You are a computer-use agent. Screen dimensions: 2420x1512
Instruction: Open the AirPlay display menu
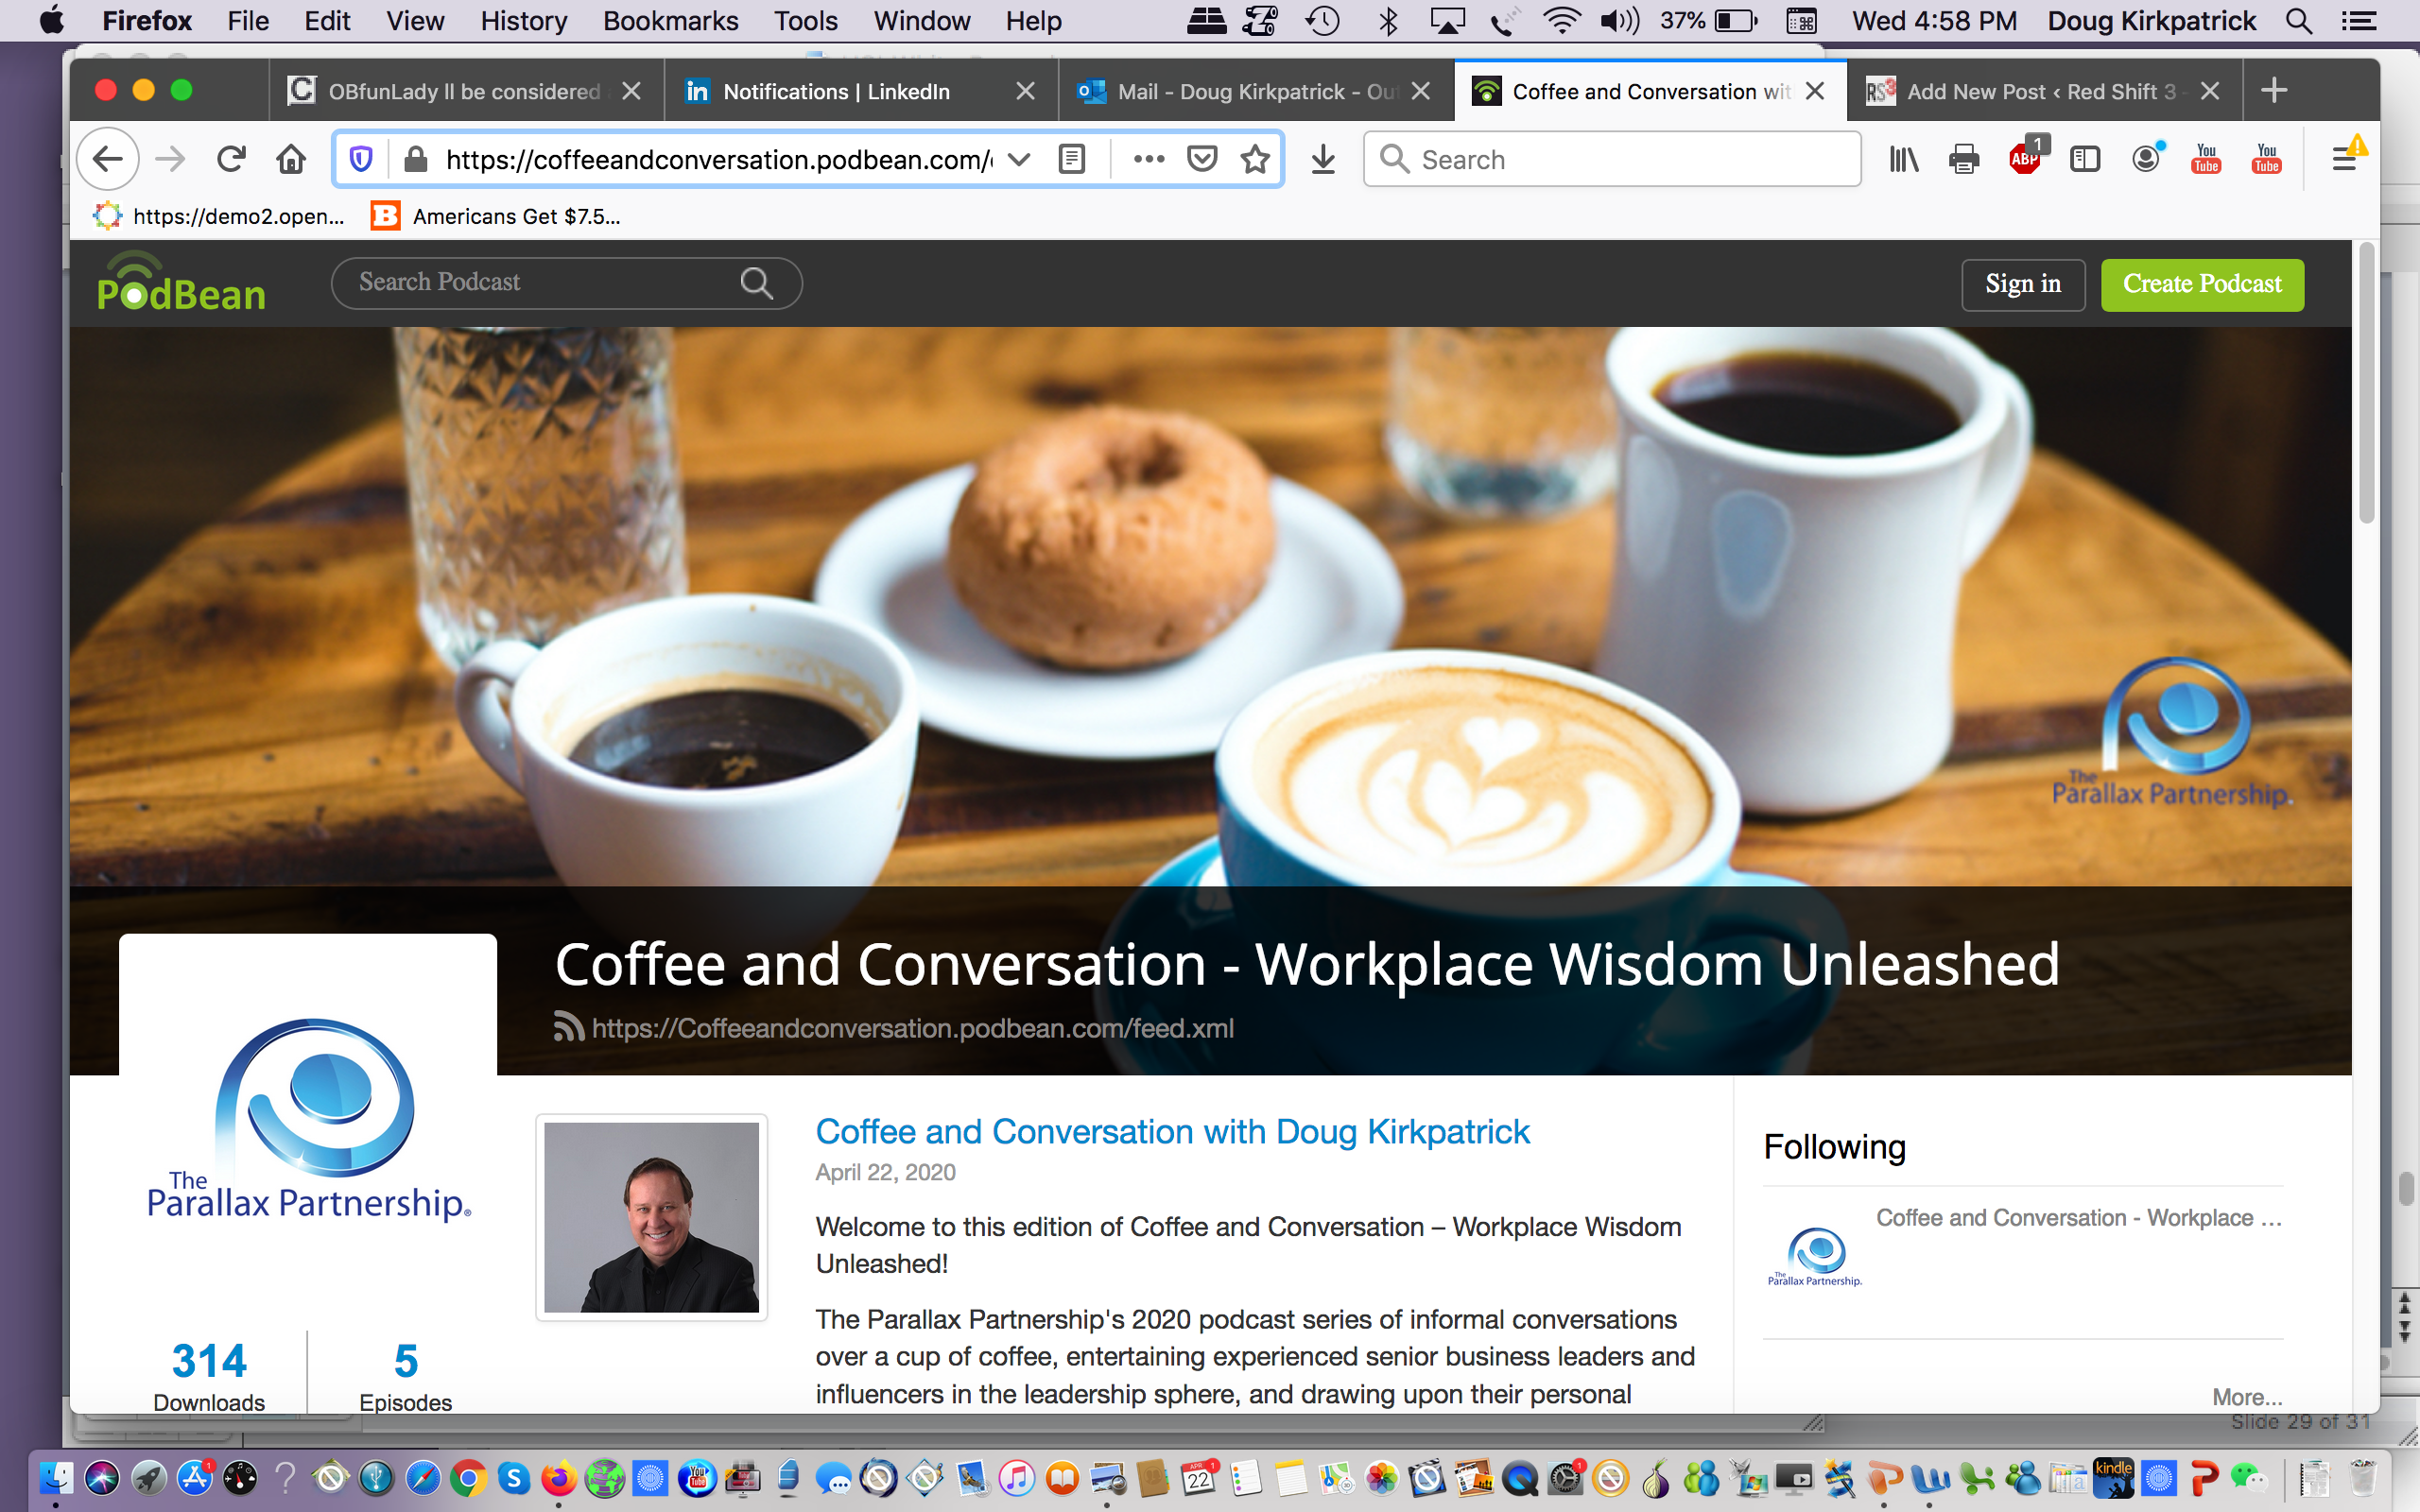1447,21
